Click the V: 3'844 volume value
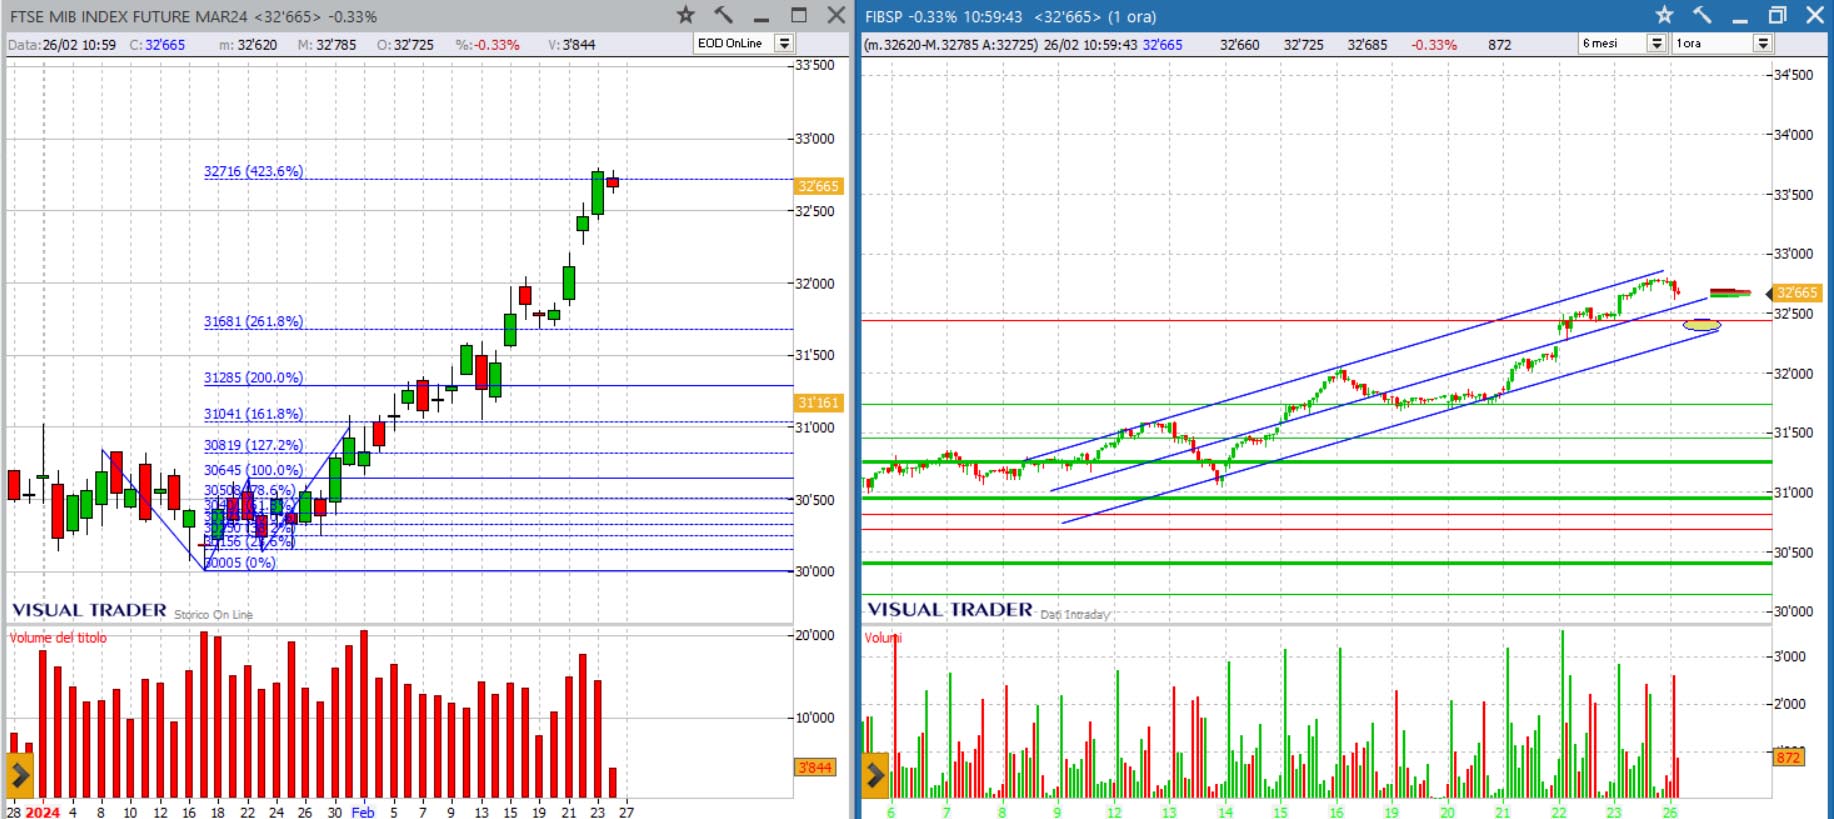This screenshot has width=1834, height=819. point(572,44)
